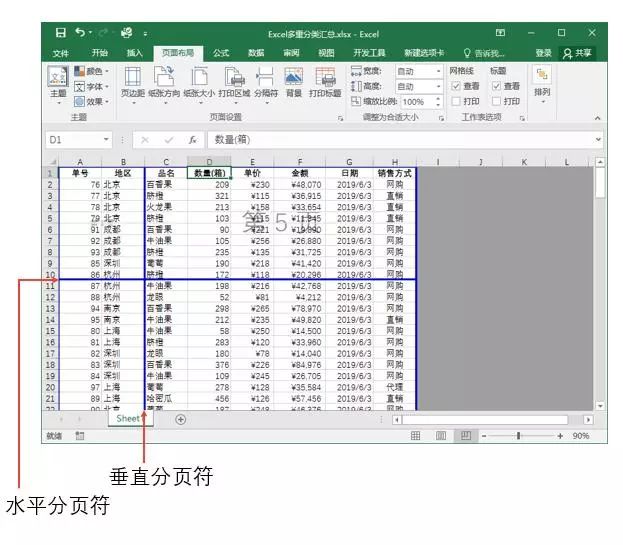Toggle Headings Print (打印) checkbox

pyautogui.click(x=496, y=101)
